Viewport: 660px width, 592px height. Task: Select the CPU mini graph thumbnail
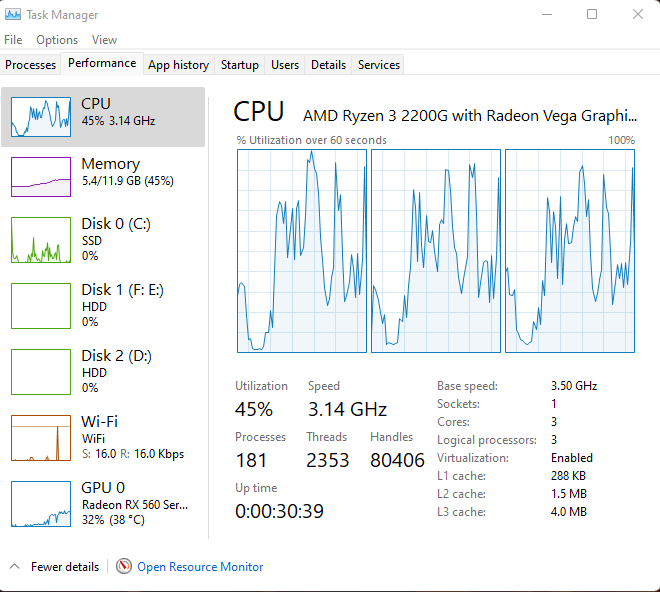41,117
